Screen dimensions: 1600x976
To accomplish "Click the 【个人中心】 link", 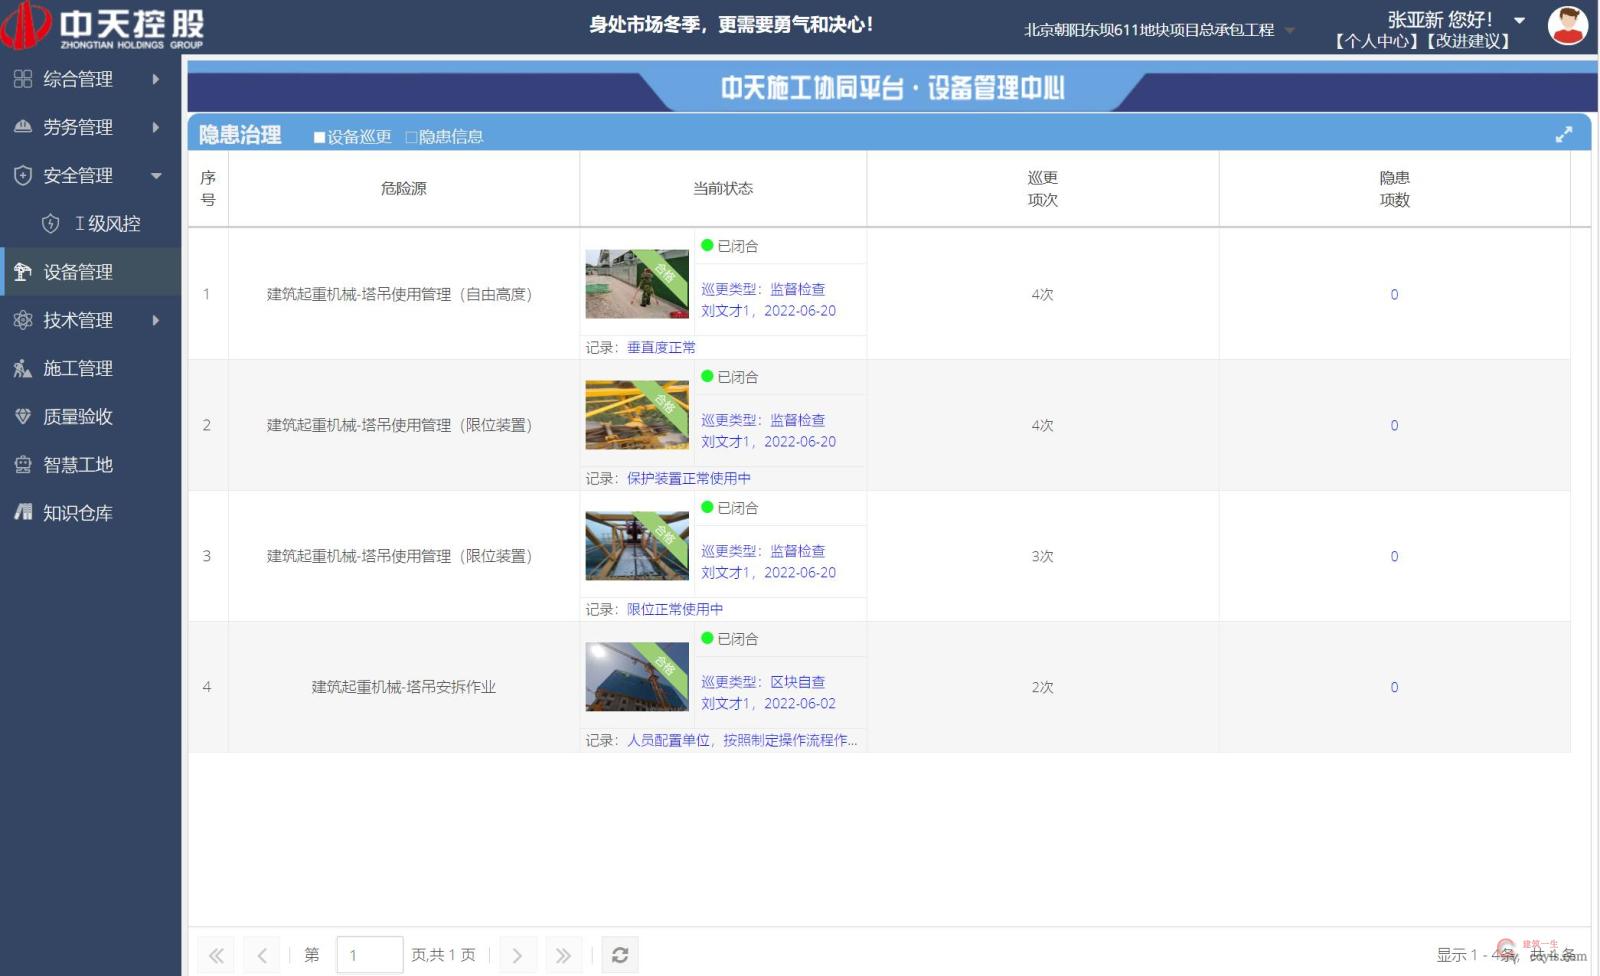I will point(1377,41).
